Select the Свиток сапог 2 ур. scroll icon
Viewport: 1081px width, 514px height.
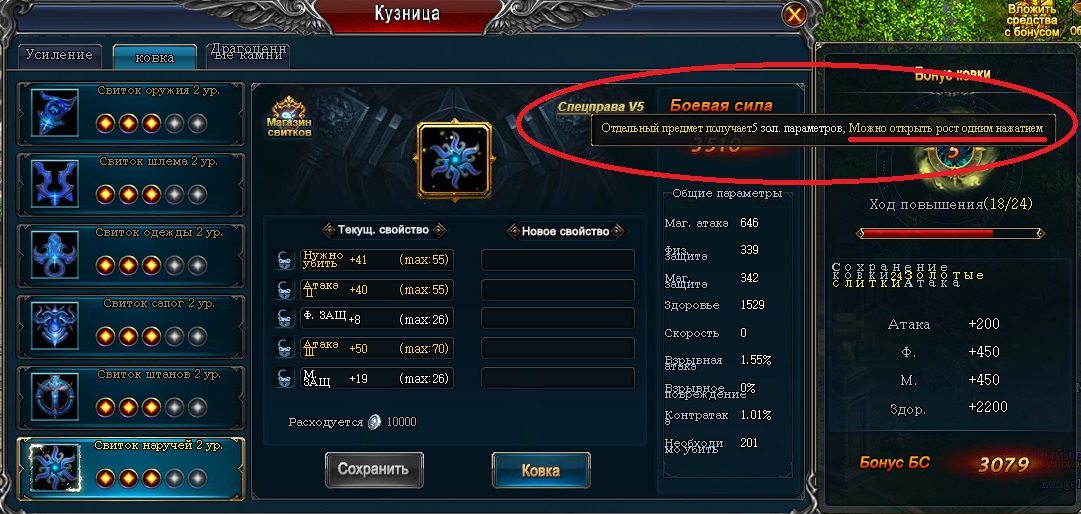click(55, 325)
